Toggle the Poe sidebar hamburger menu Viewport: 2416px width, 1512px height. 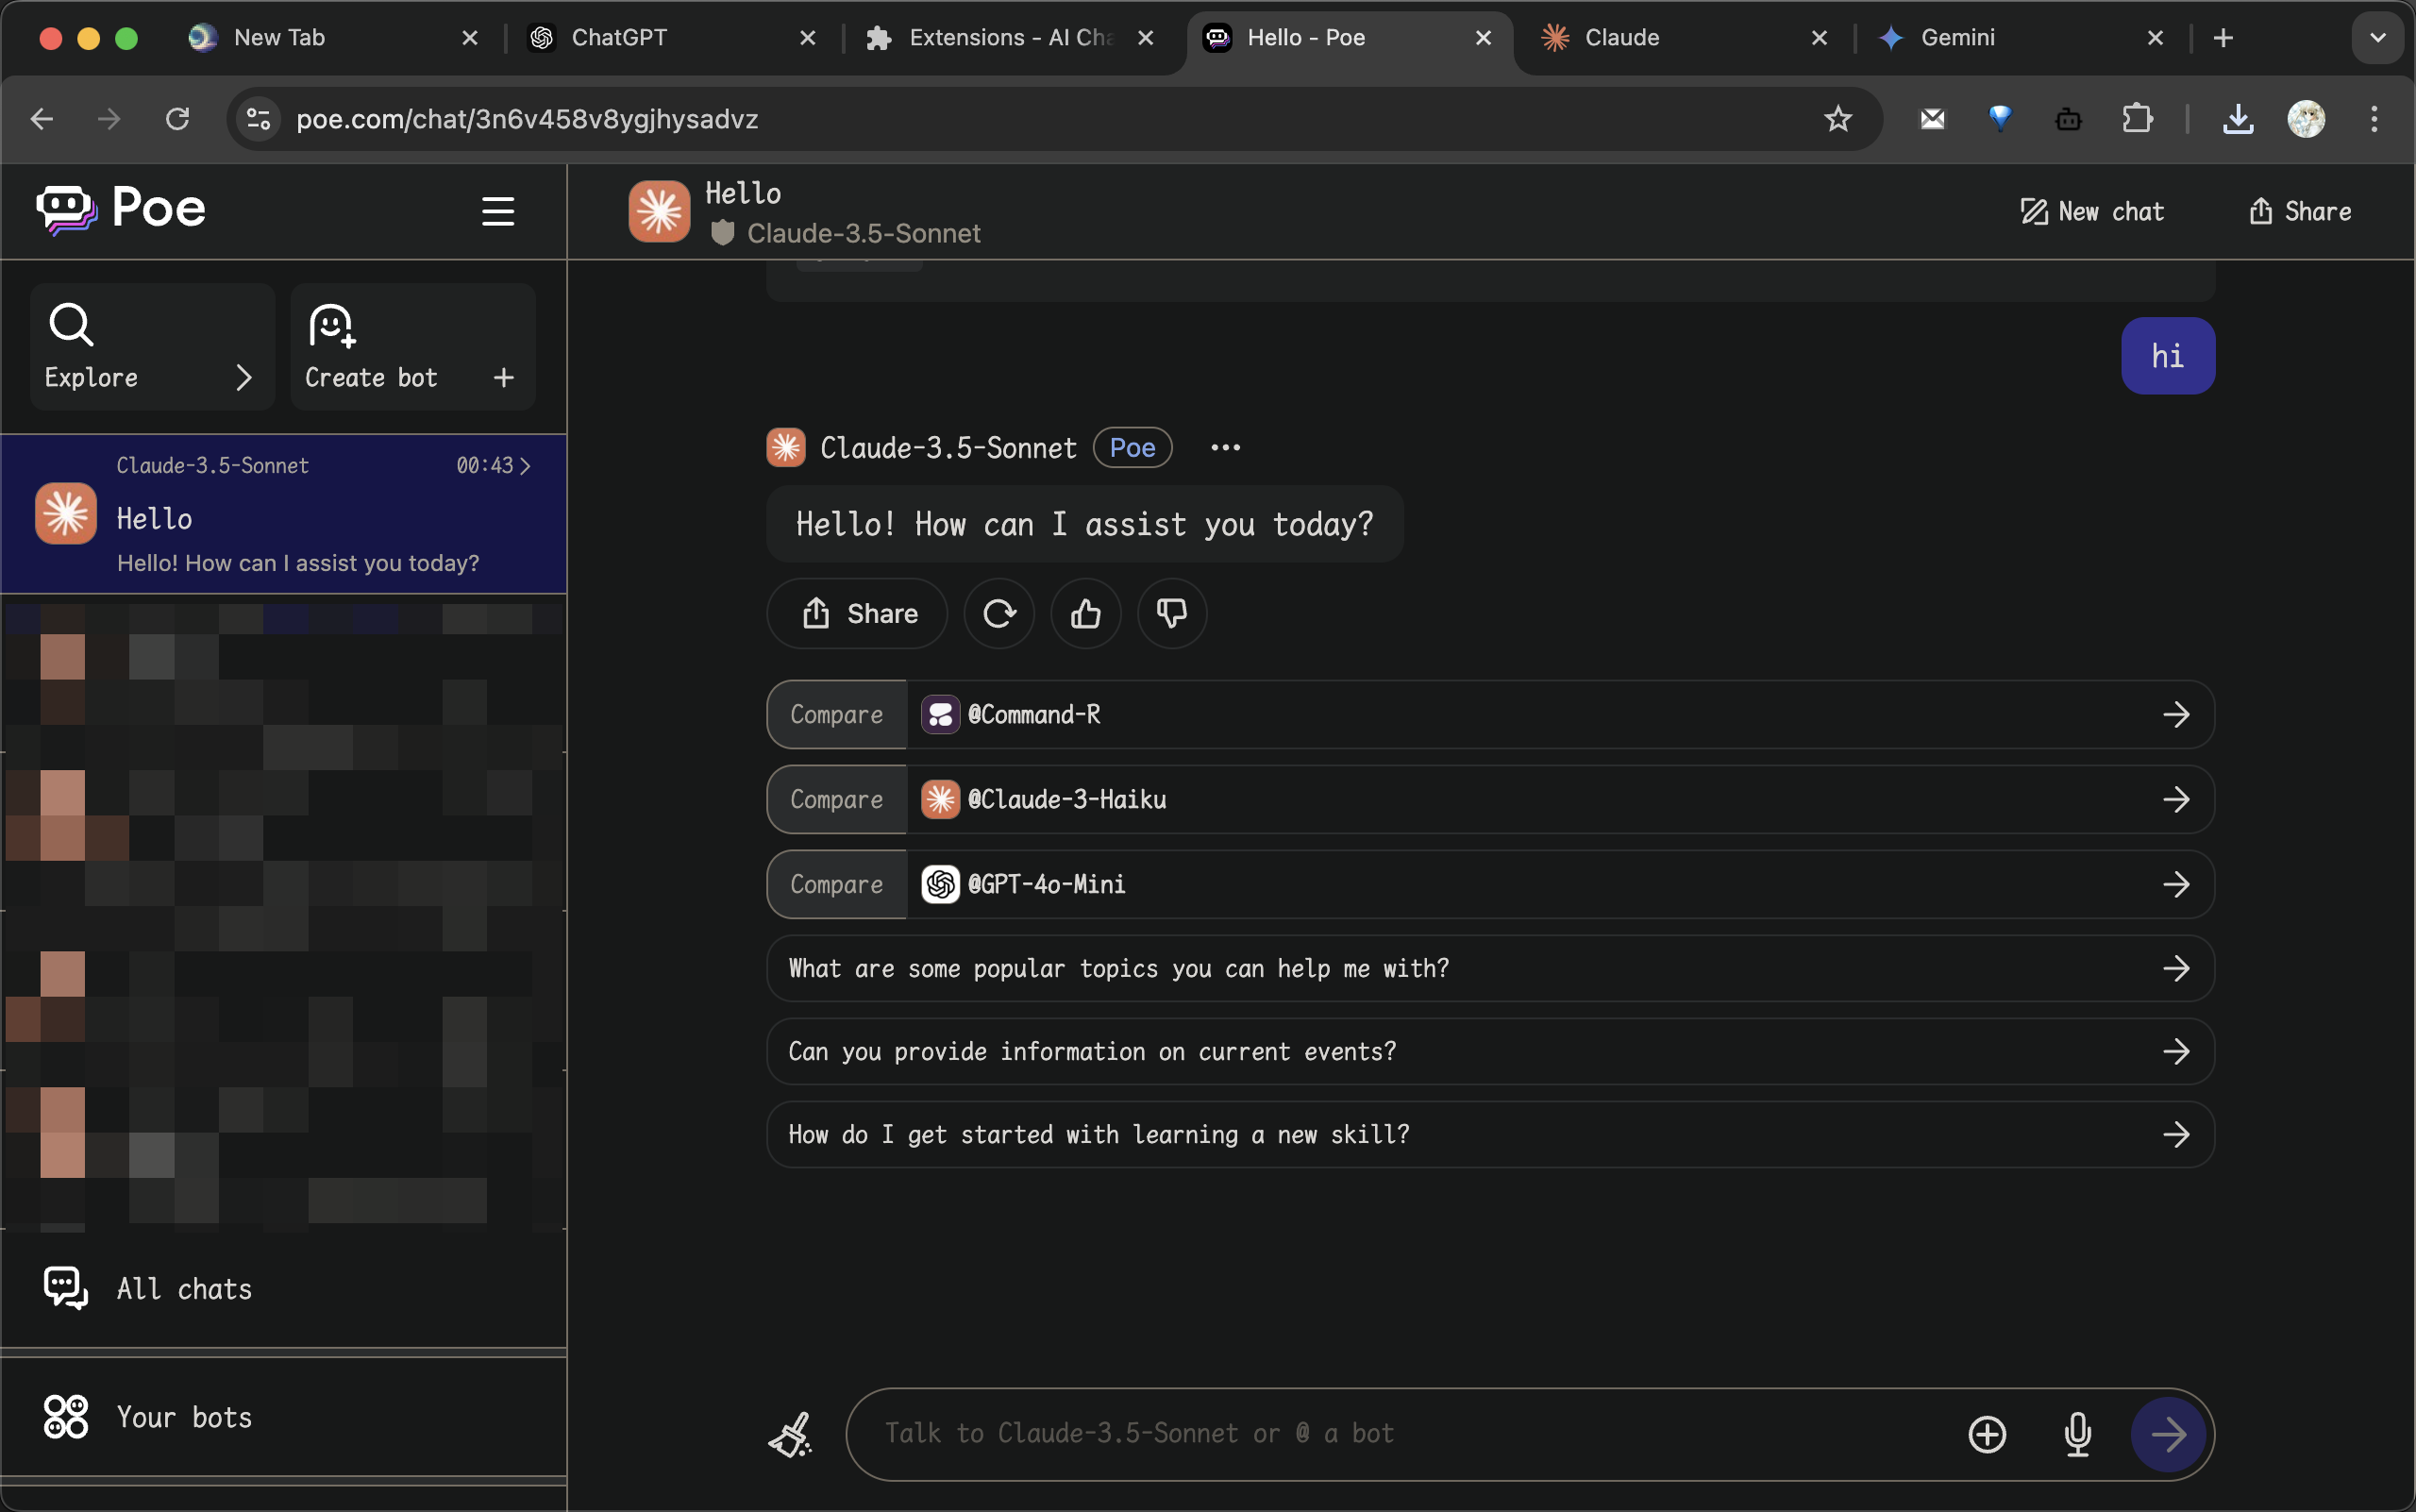(497, 211)
